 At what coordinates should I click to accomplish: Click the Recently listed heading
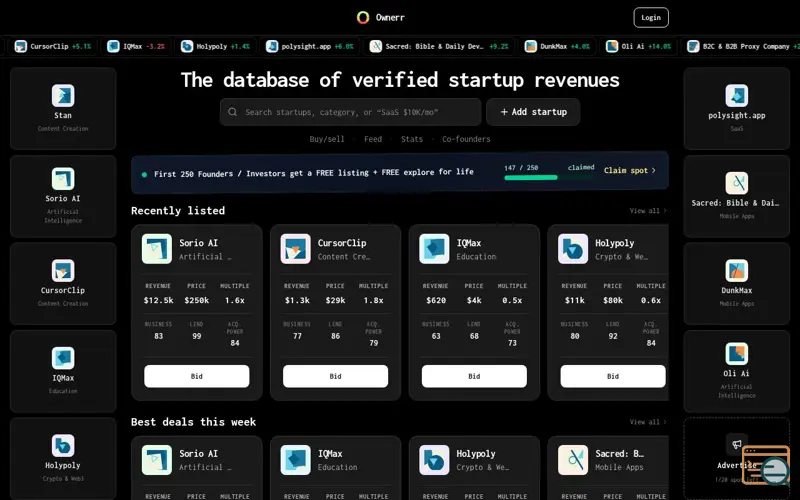(178, 211)
